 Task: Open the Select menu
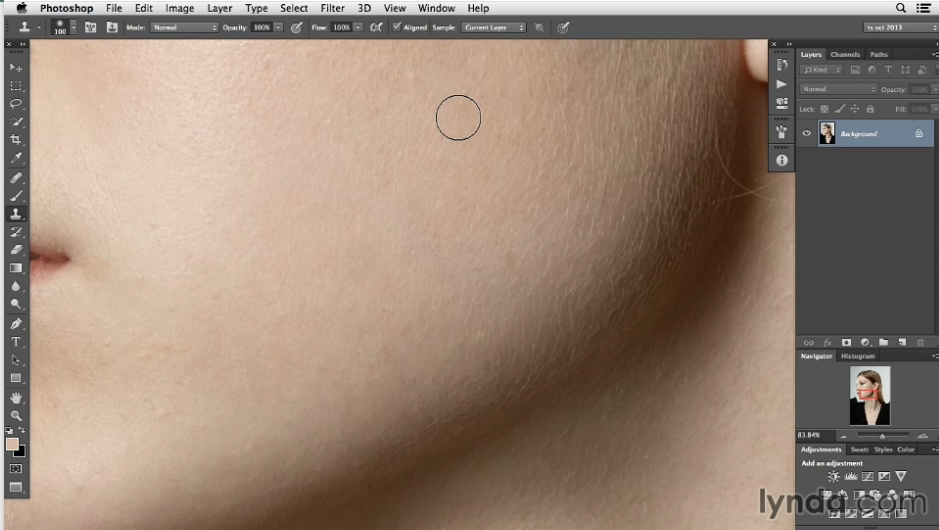(x=294, y=8)
